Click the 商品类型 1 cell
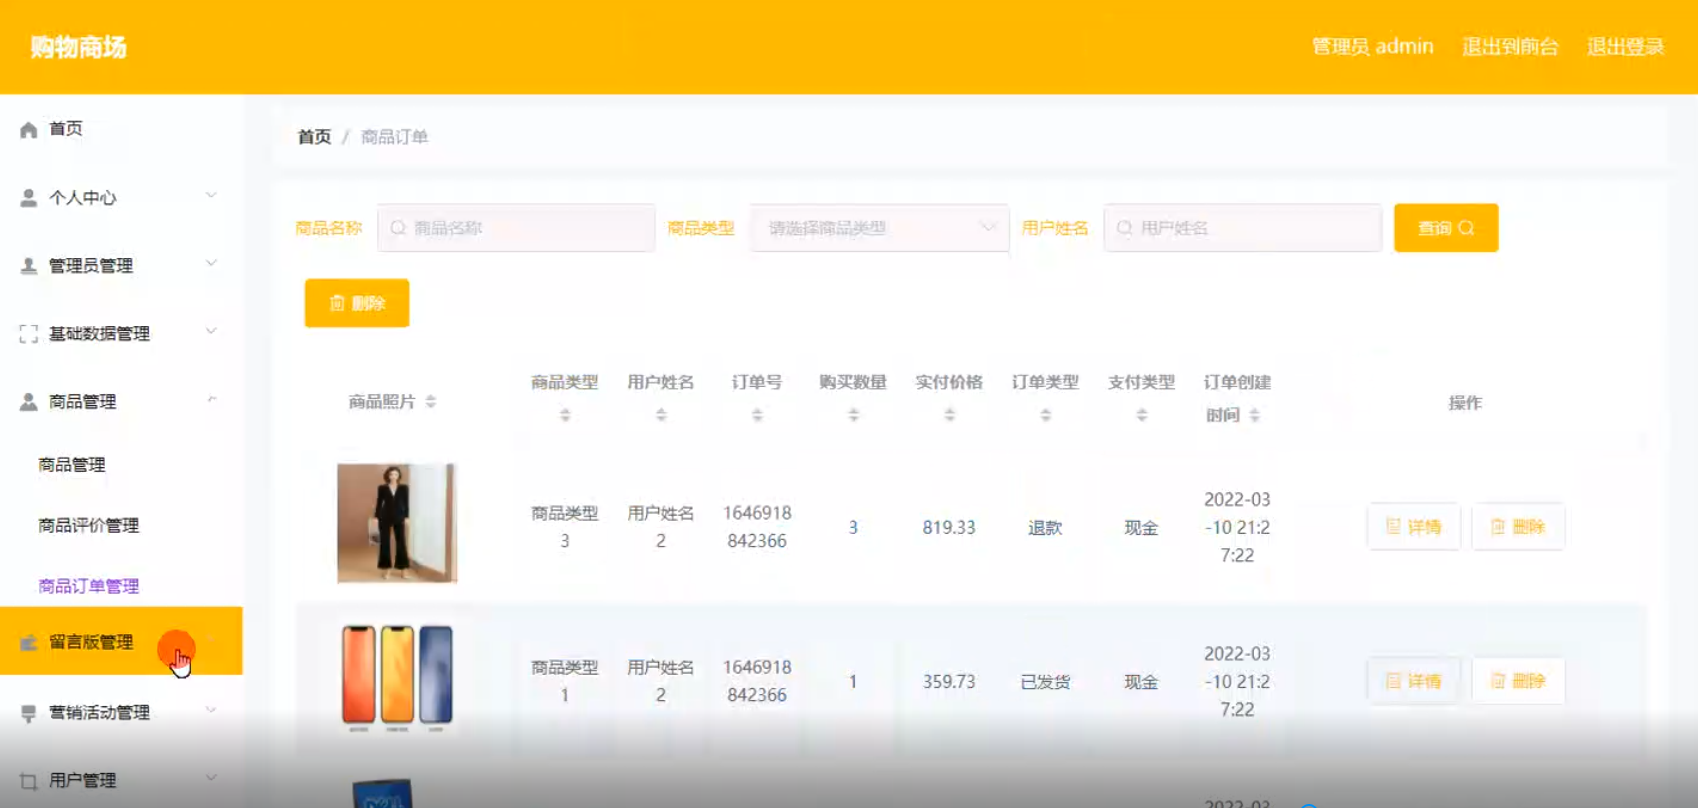 (x=565, y=681)
